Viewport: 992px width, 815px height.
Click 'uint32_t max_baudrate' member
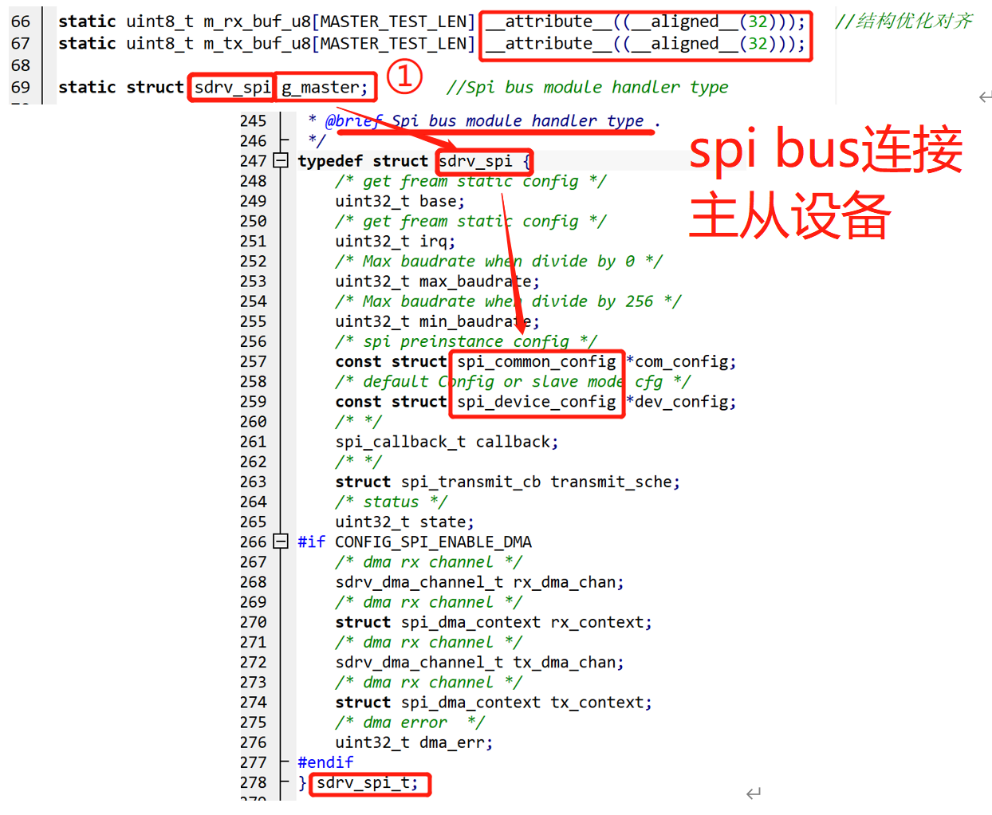point(437,281)
